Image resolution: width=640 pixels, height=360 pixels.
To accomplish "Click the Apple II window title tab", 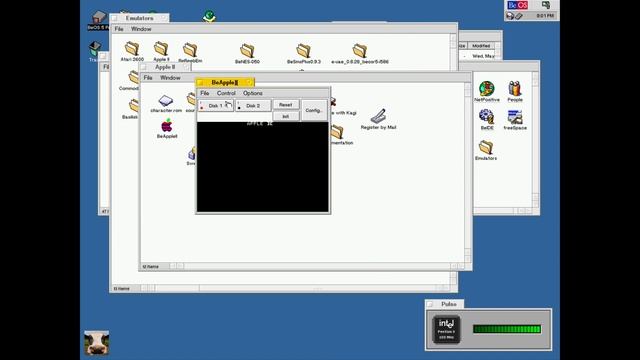I will pyautogui.click(x=165, y=67).
